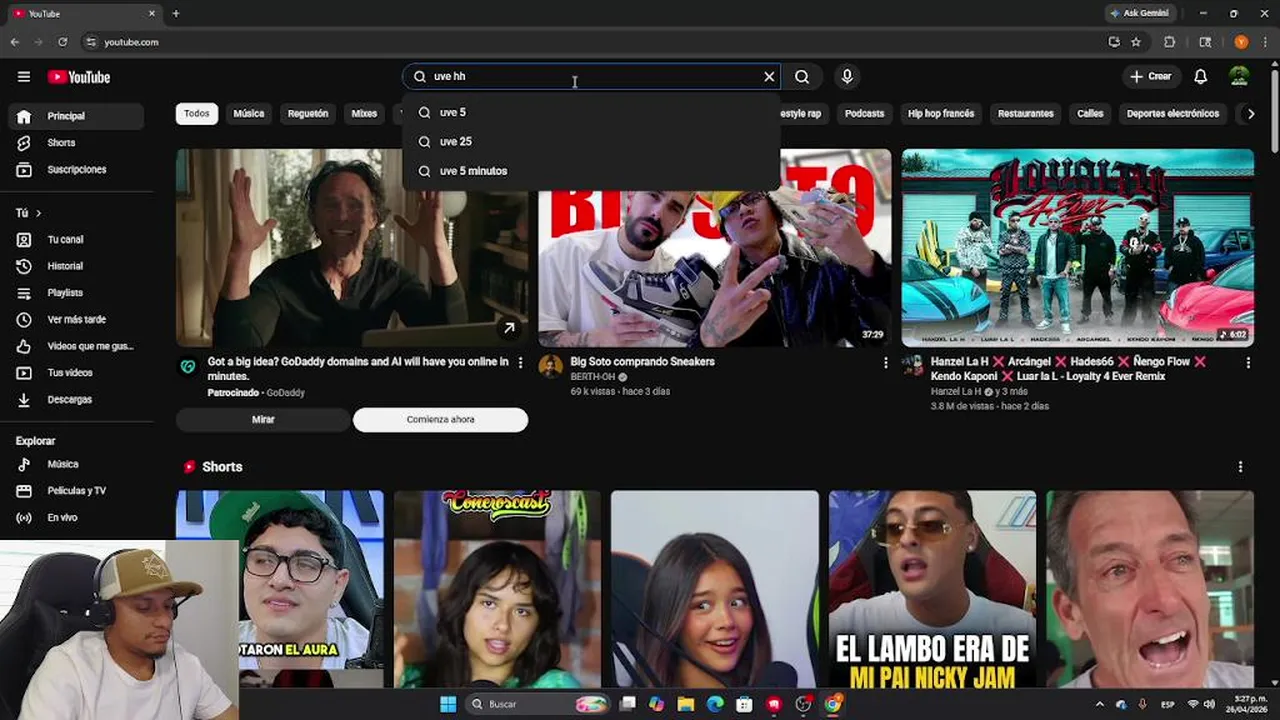
Task: Open Videos que me gustan
Action: coord(76,346)
